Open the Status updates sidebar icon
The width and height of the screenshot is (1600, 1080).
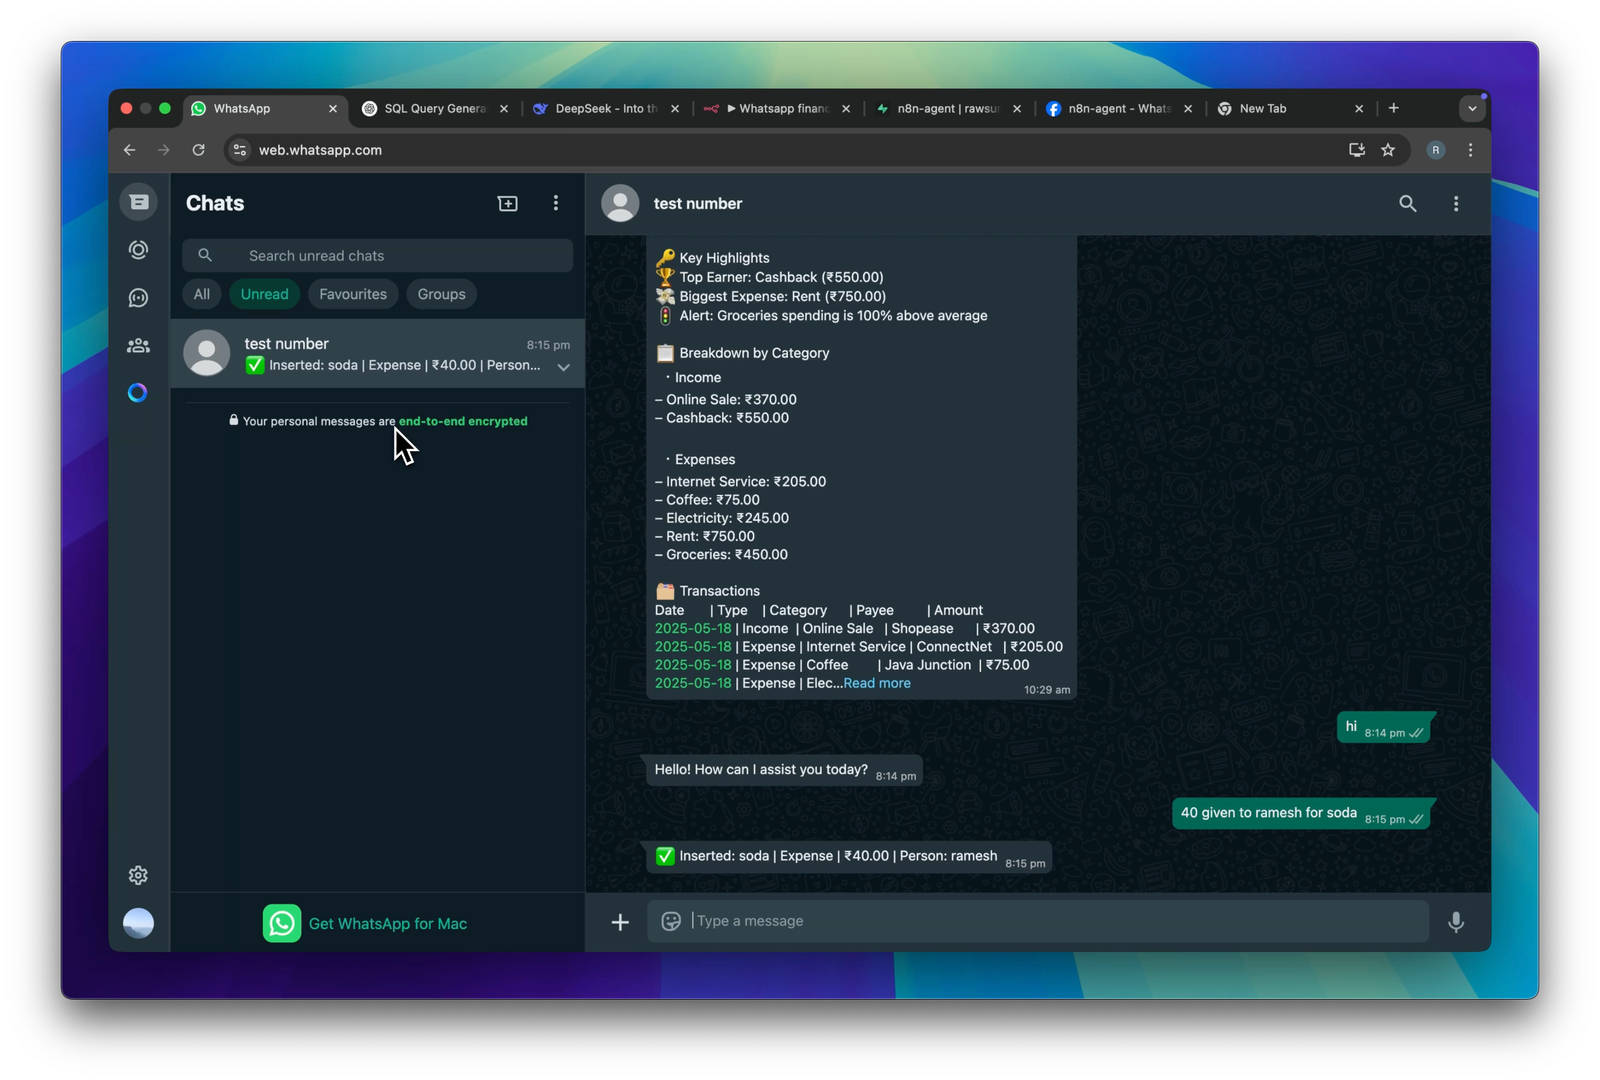click(138, 250)
